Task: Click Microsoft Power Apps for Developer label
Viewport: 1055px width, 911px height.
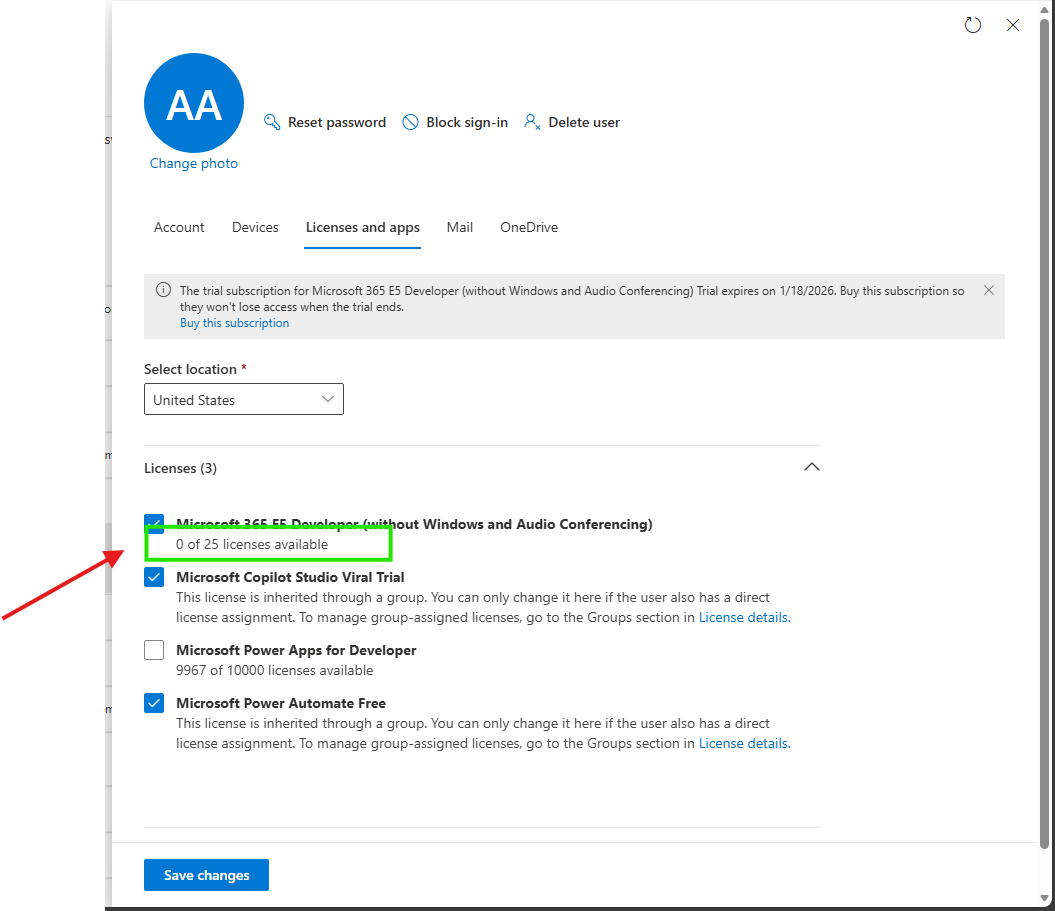Action: click(x=296, y=650)
